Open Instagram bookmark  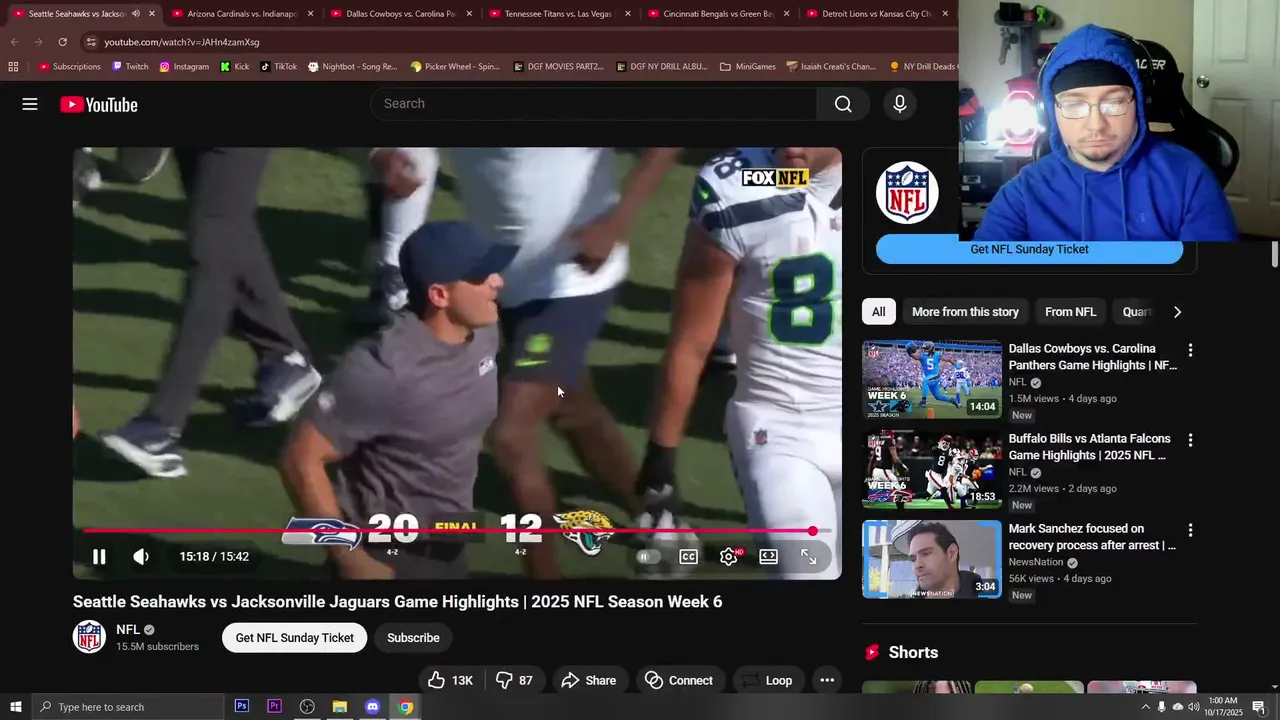184,67
